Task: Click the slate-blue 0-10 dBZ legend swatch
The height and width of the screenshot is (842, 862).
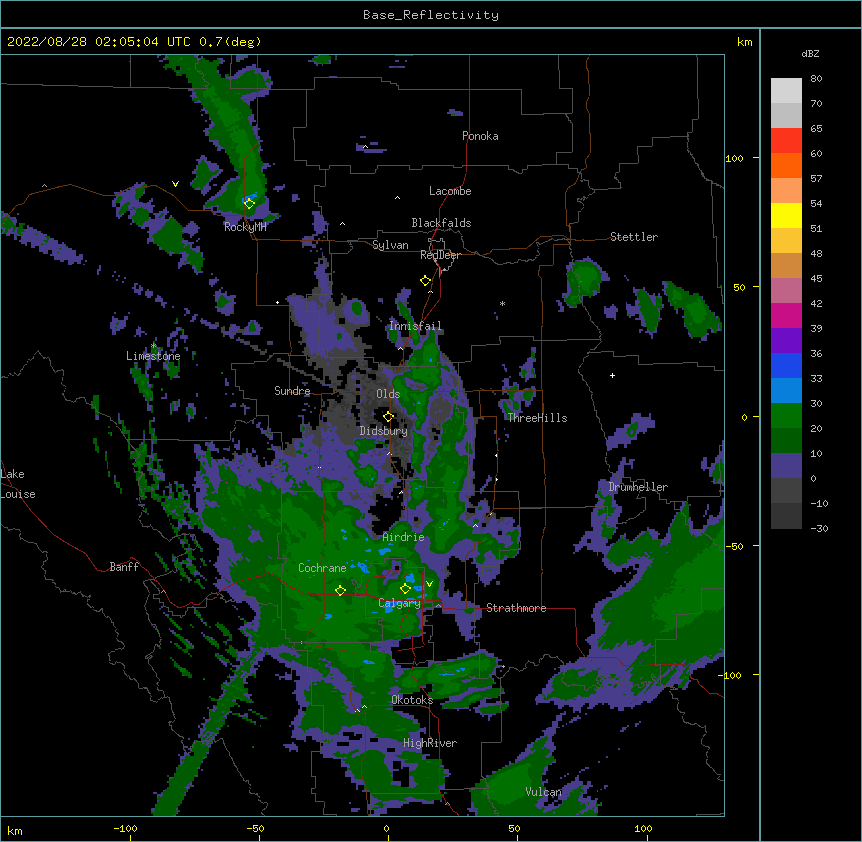Action: point(786,466)
